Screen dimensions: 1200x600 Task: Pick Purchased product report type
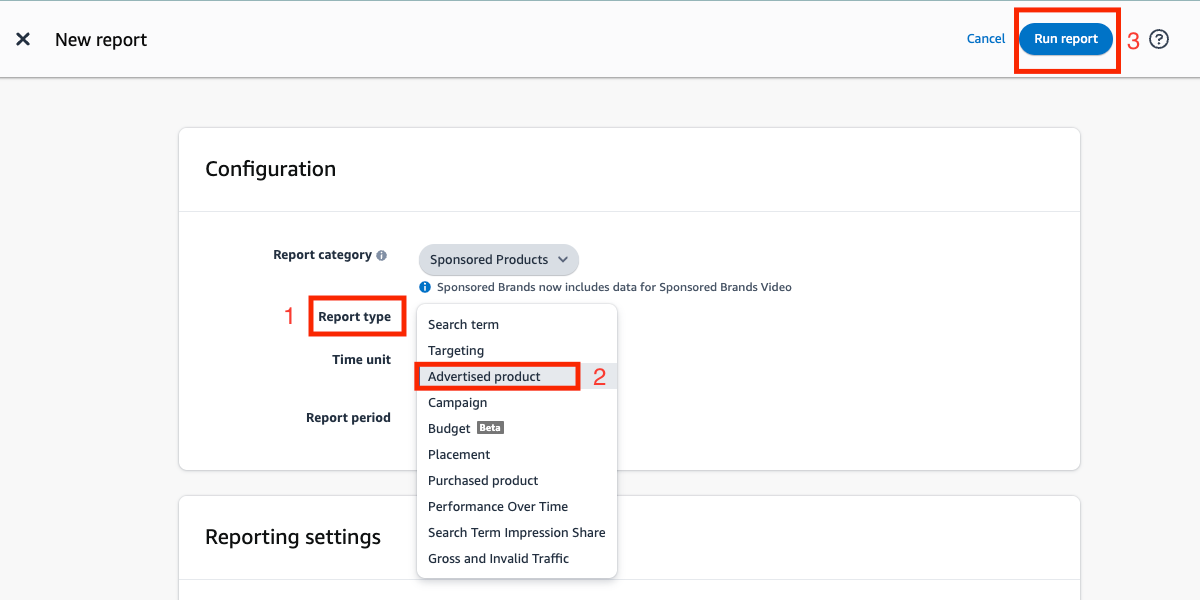483,481
